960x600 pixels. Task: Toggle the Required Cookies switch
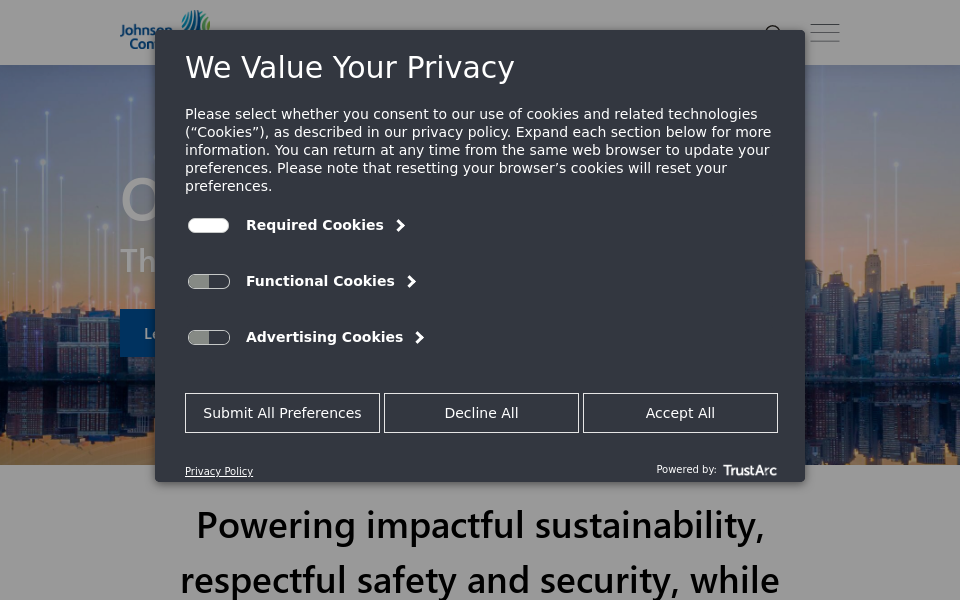[x=208, y=225]
